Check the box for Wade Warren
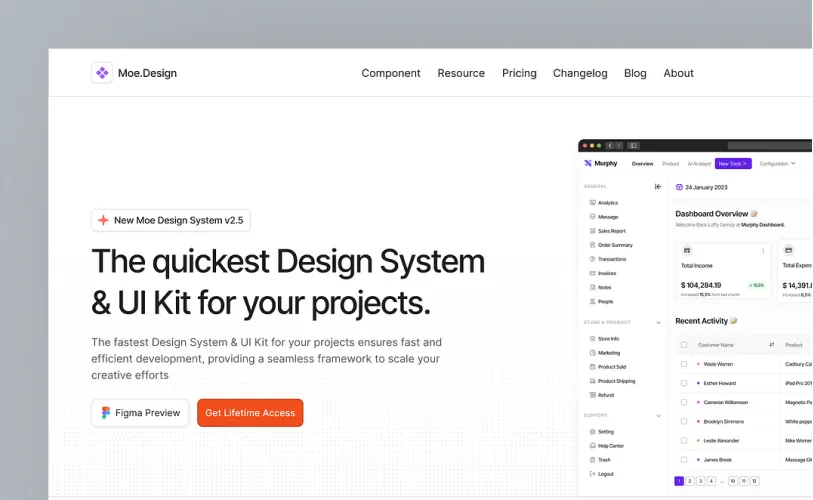Image resolution: width=813 pixels, height=500 pixels. click(684, 364)
